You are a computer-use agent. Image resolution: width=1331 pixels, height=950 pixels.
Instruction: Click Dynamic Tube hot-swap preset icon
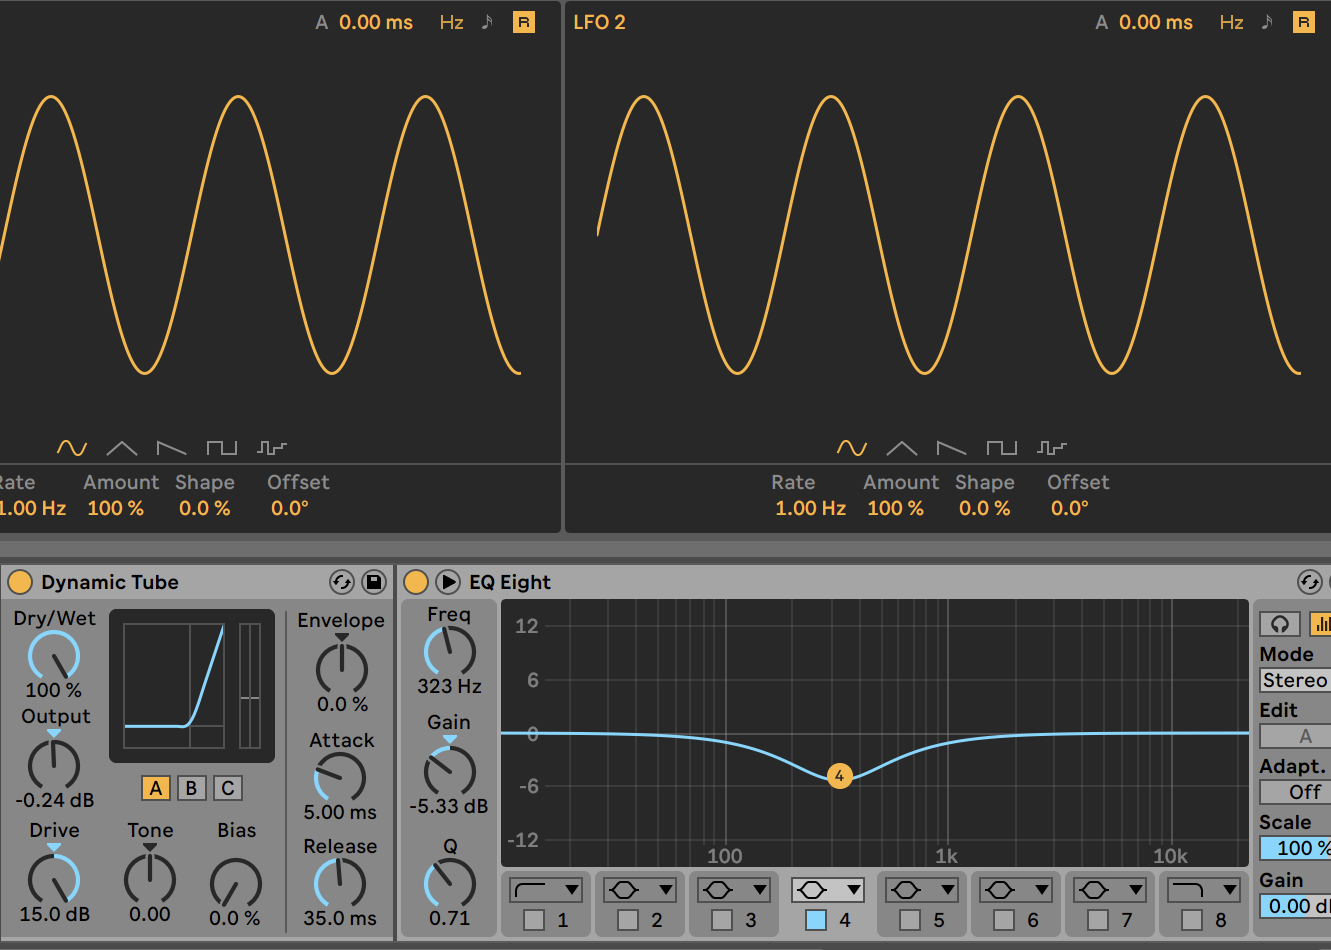(x=342, y=582)
